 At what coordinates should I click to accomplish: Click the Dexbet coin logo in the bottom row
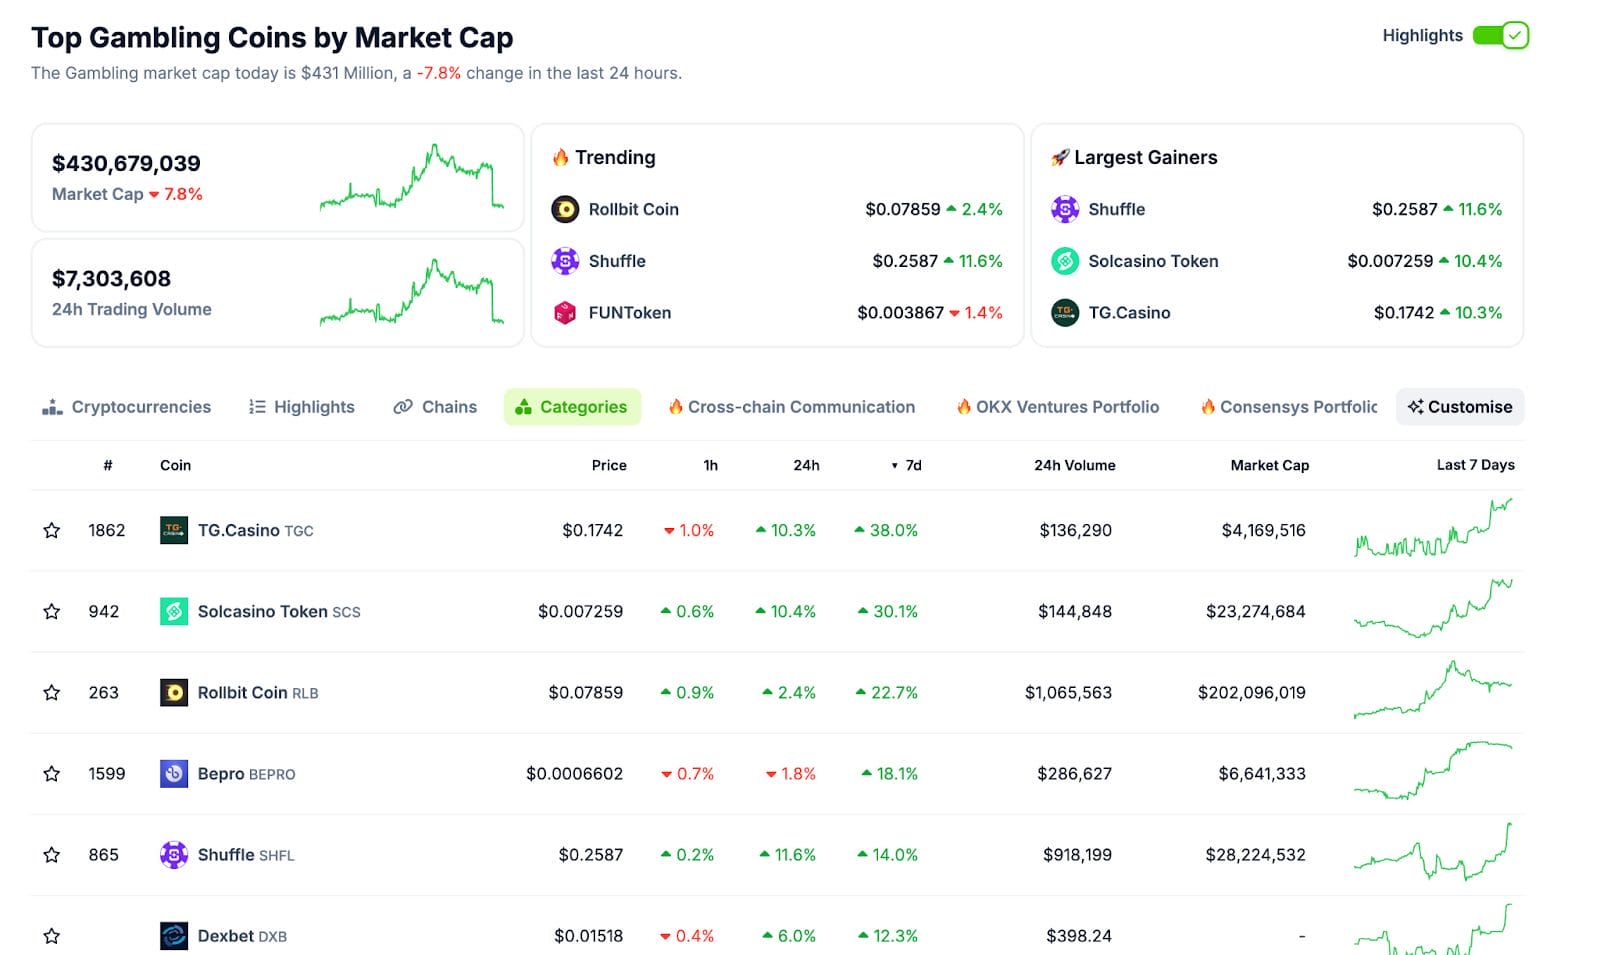173,935
